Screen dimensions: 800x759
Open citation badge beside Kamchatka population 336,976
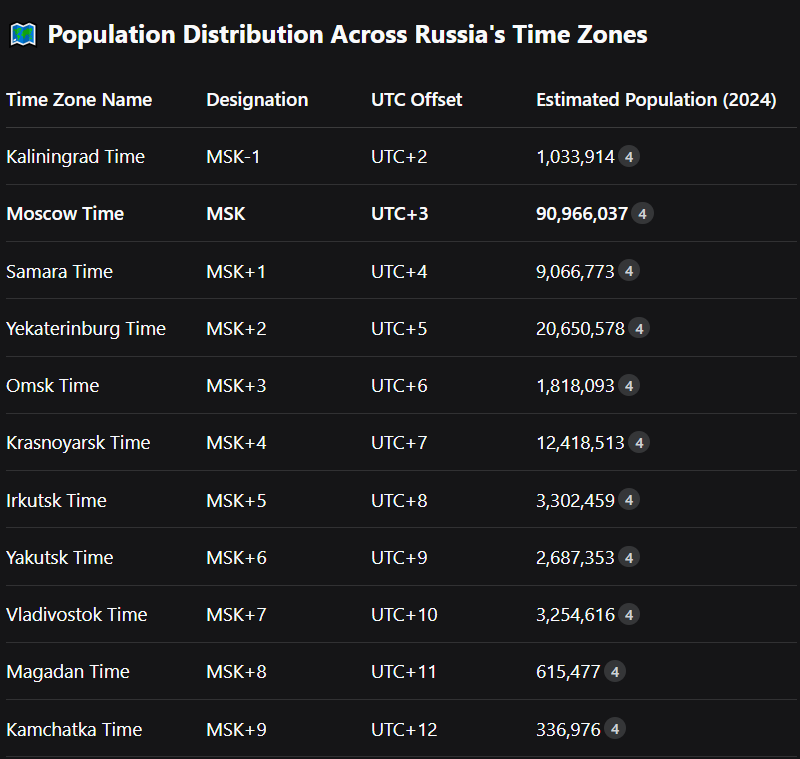(615, 729)
